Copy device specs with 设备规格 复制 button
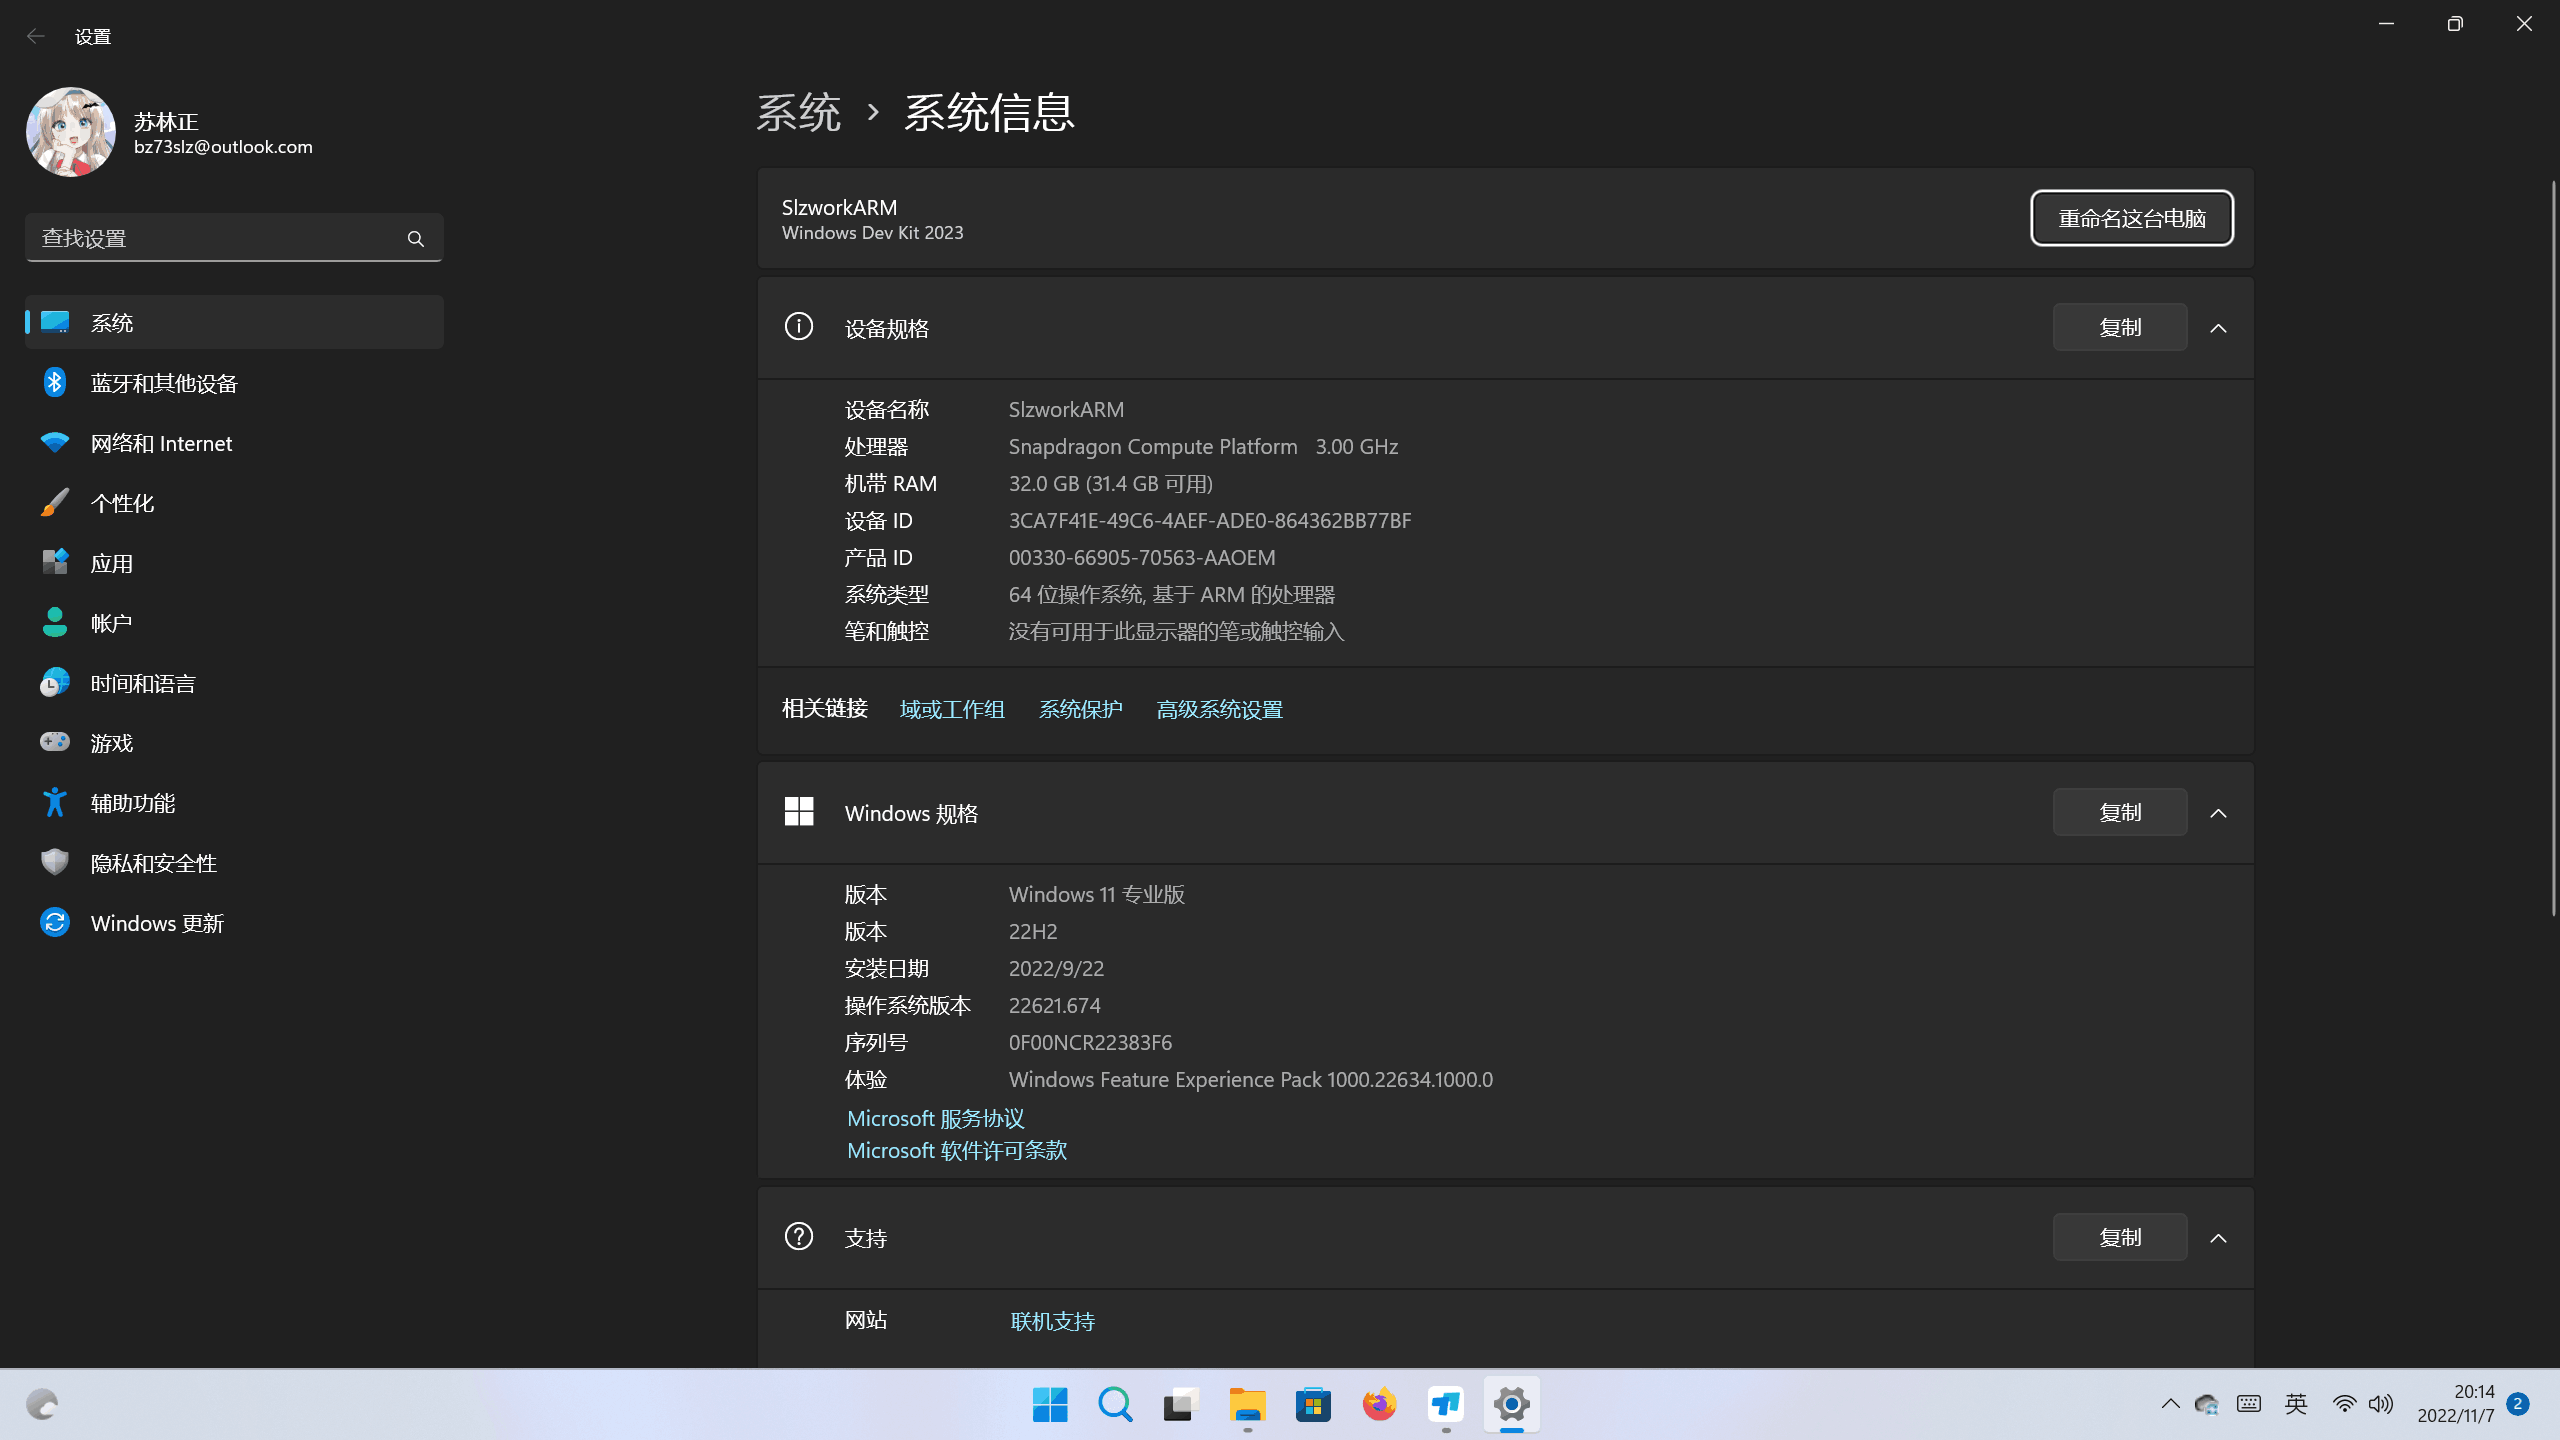 (x=2120, y=327)
